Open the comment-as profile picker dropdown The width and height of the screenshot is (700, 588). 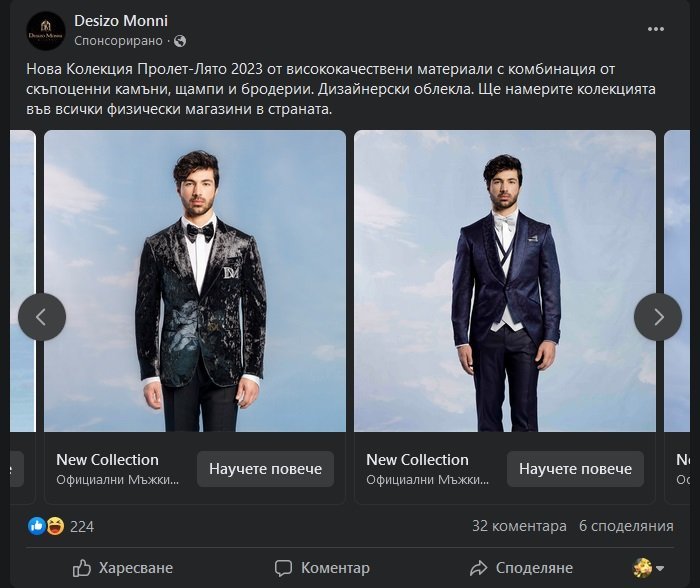coord(649,568)
